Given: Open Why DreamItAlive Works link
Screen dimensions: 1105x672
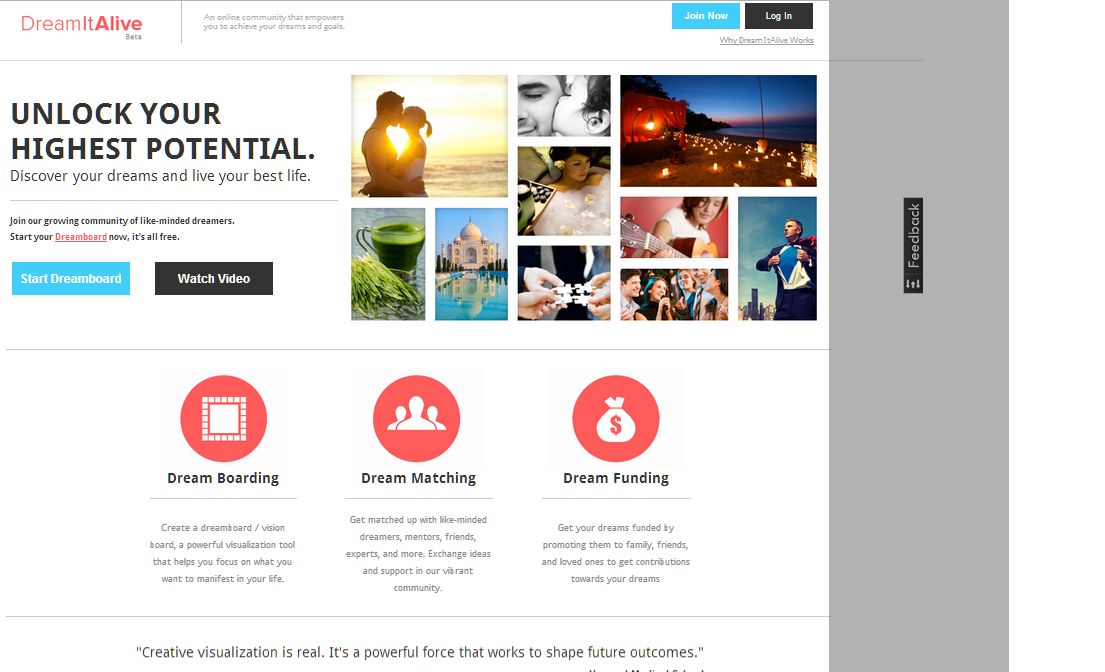Looking at the screenshot, I should click(x=766, y=40).
